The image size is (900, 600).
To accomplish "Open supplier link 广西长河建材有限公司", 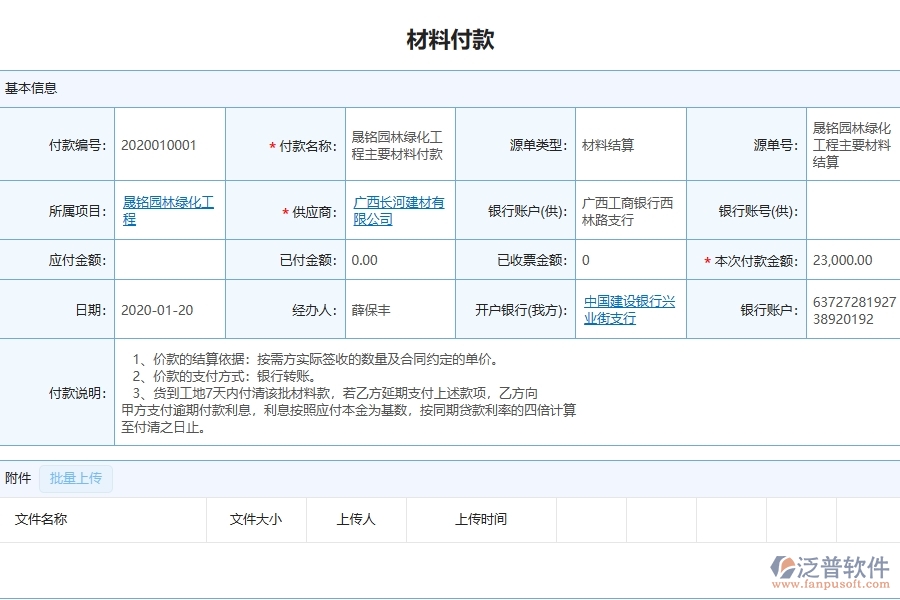I will pos(396,210).
